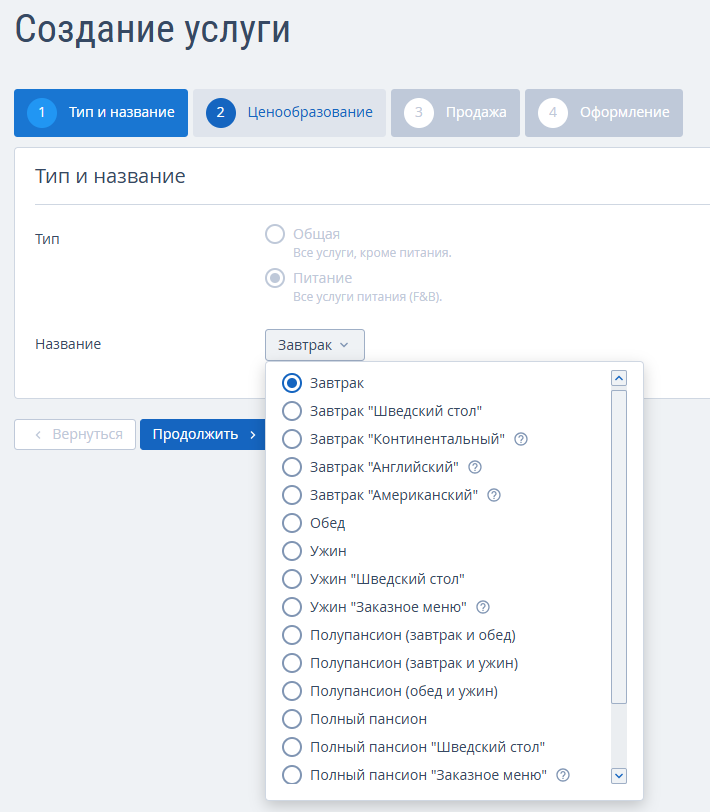This screenshot has height=812, width=710.
Task: Click step number 2 circle icon
Action: (221, 112)
